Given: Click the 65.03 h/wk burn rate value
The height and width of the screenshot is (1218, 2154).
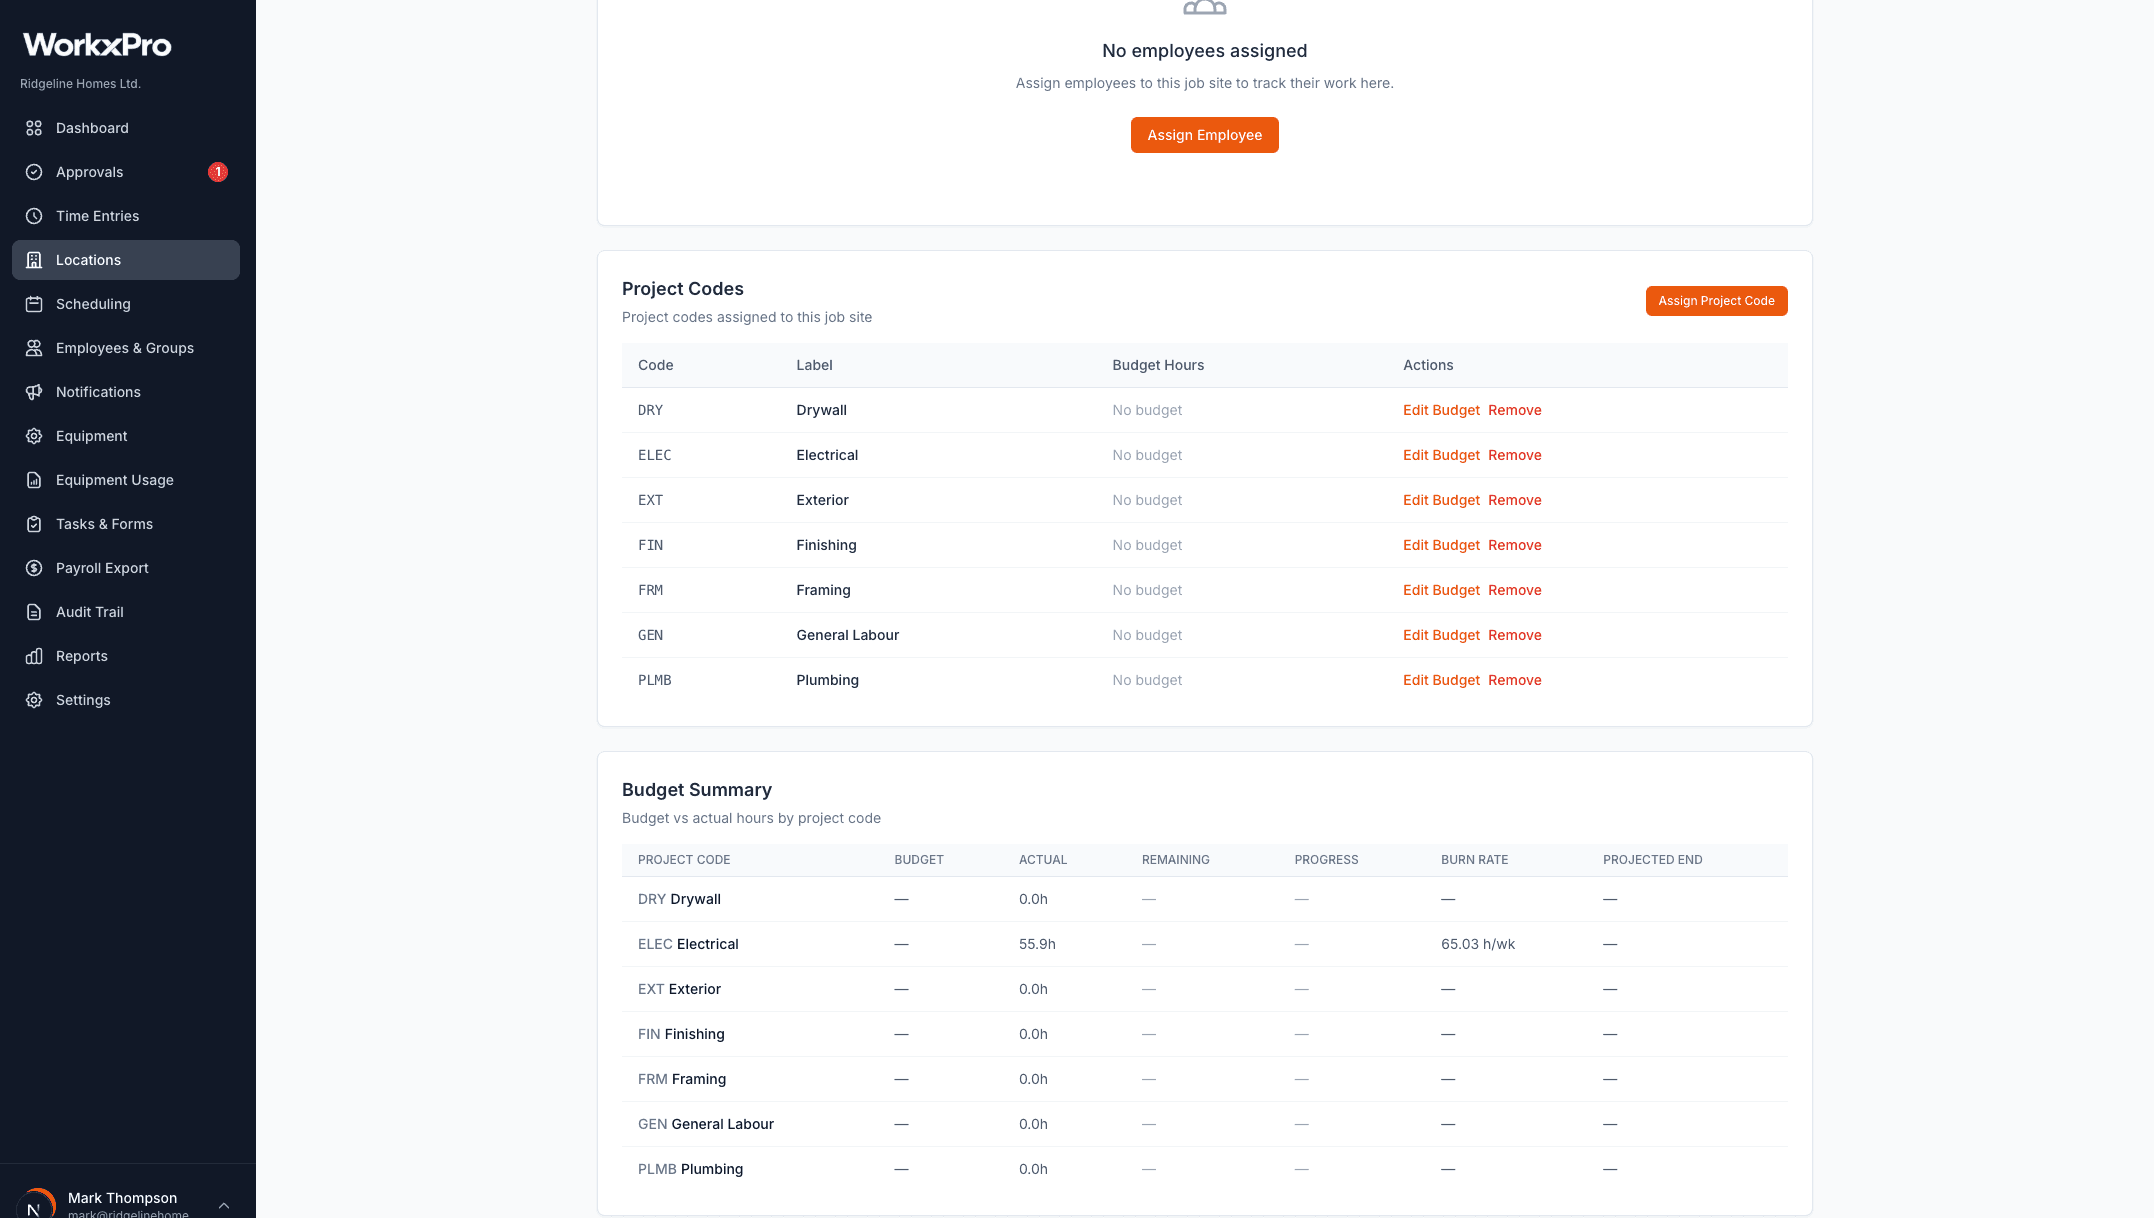Looking at the screenshot, I should [1479, 944].
